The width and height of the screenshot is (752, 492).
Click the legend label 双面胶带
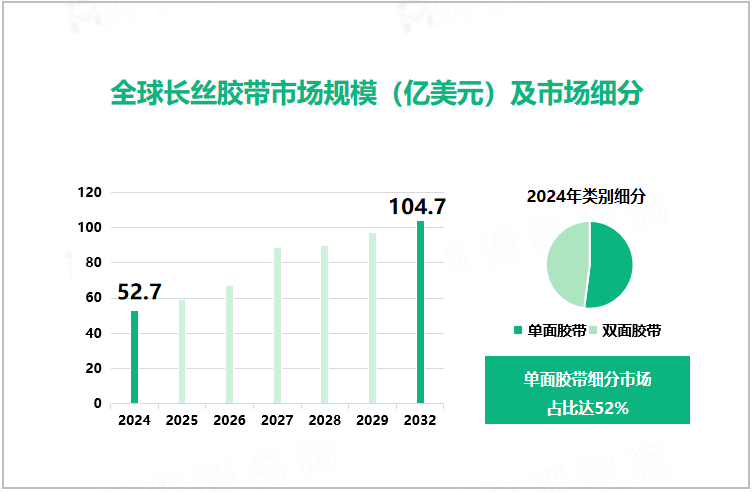pos(632,330)
